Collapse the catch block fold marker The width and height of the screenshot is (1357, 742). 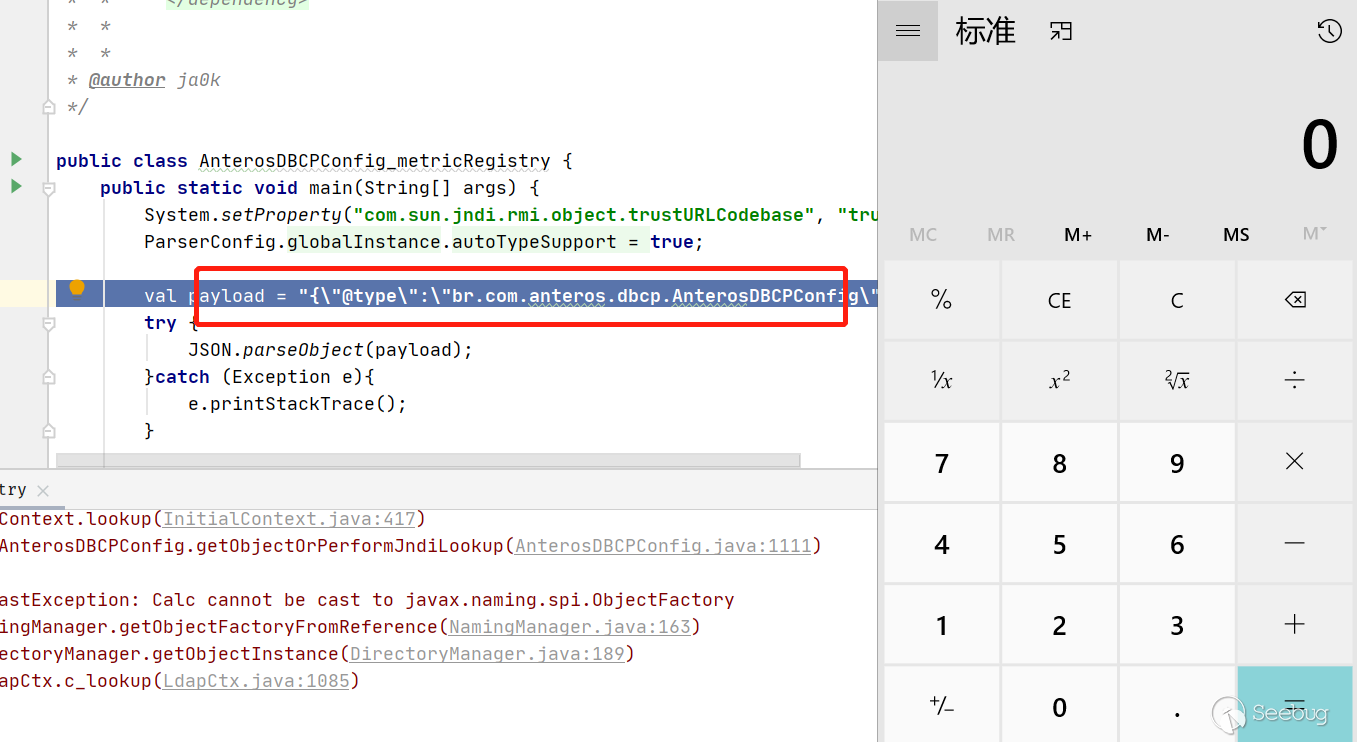point(49,377)
